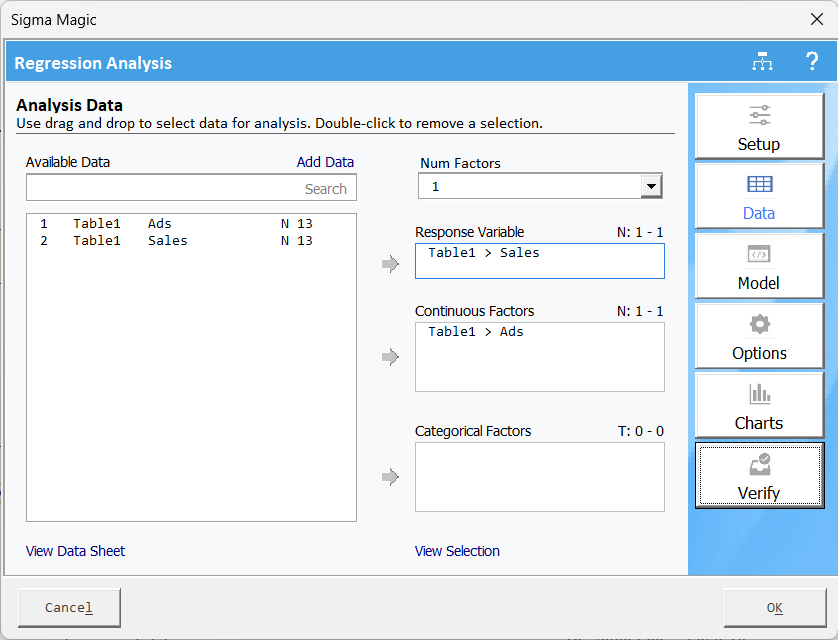The image size is (838, 640).
Task: Click arrow to assign Categorical Factors
Action: click(391, 477)
